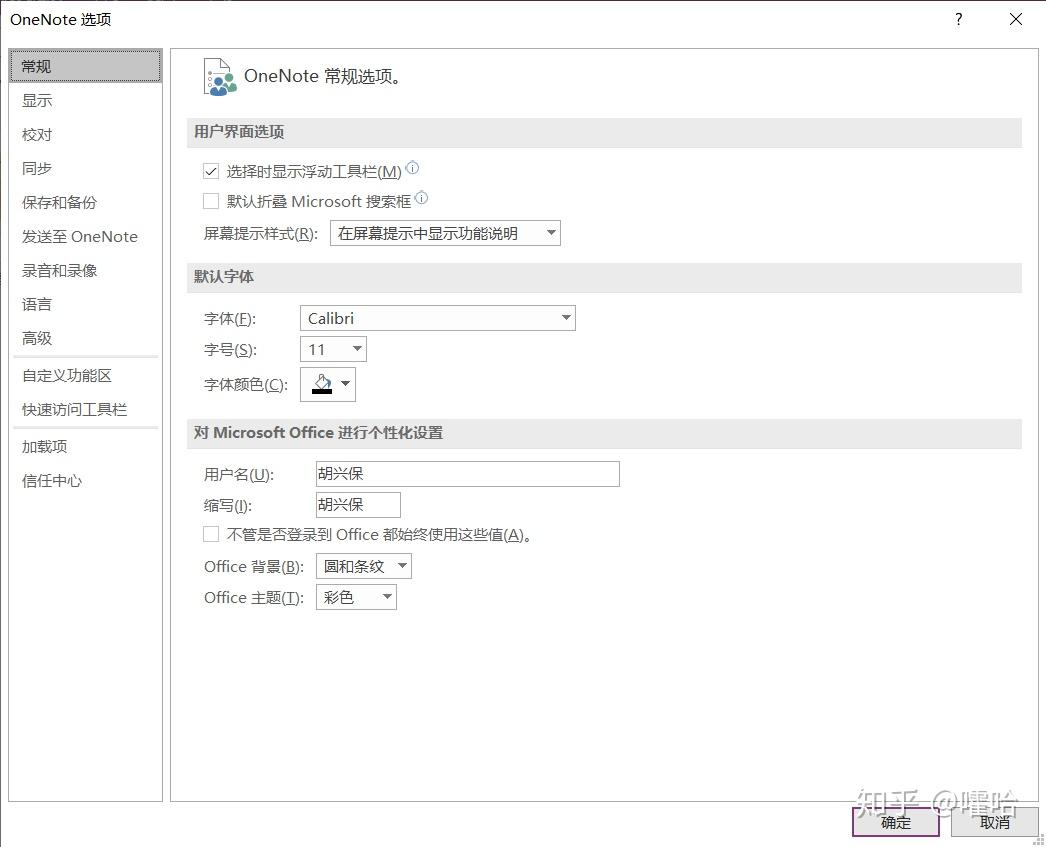The image size is (1046, 847).
Task: Click the info icon beside Microsoft 搜索框 option
Action: point(422,197)
